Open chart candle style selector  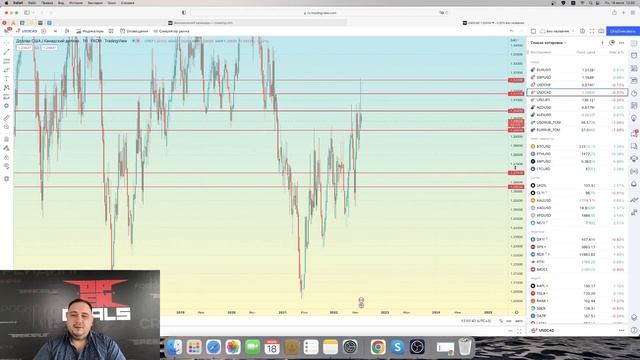(67, 31)
